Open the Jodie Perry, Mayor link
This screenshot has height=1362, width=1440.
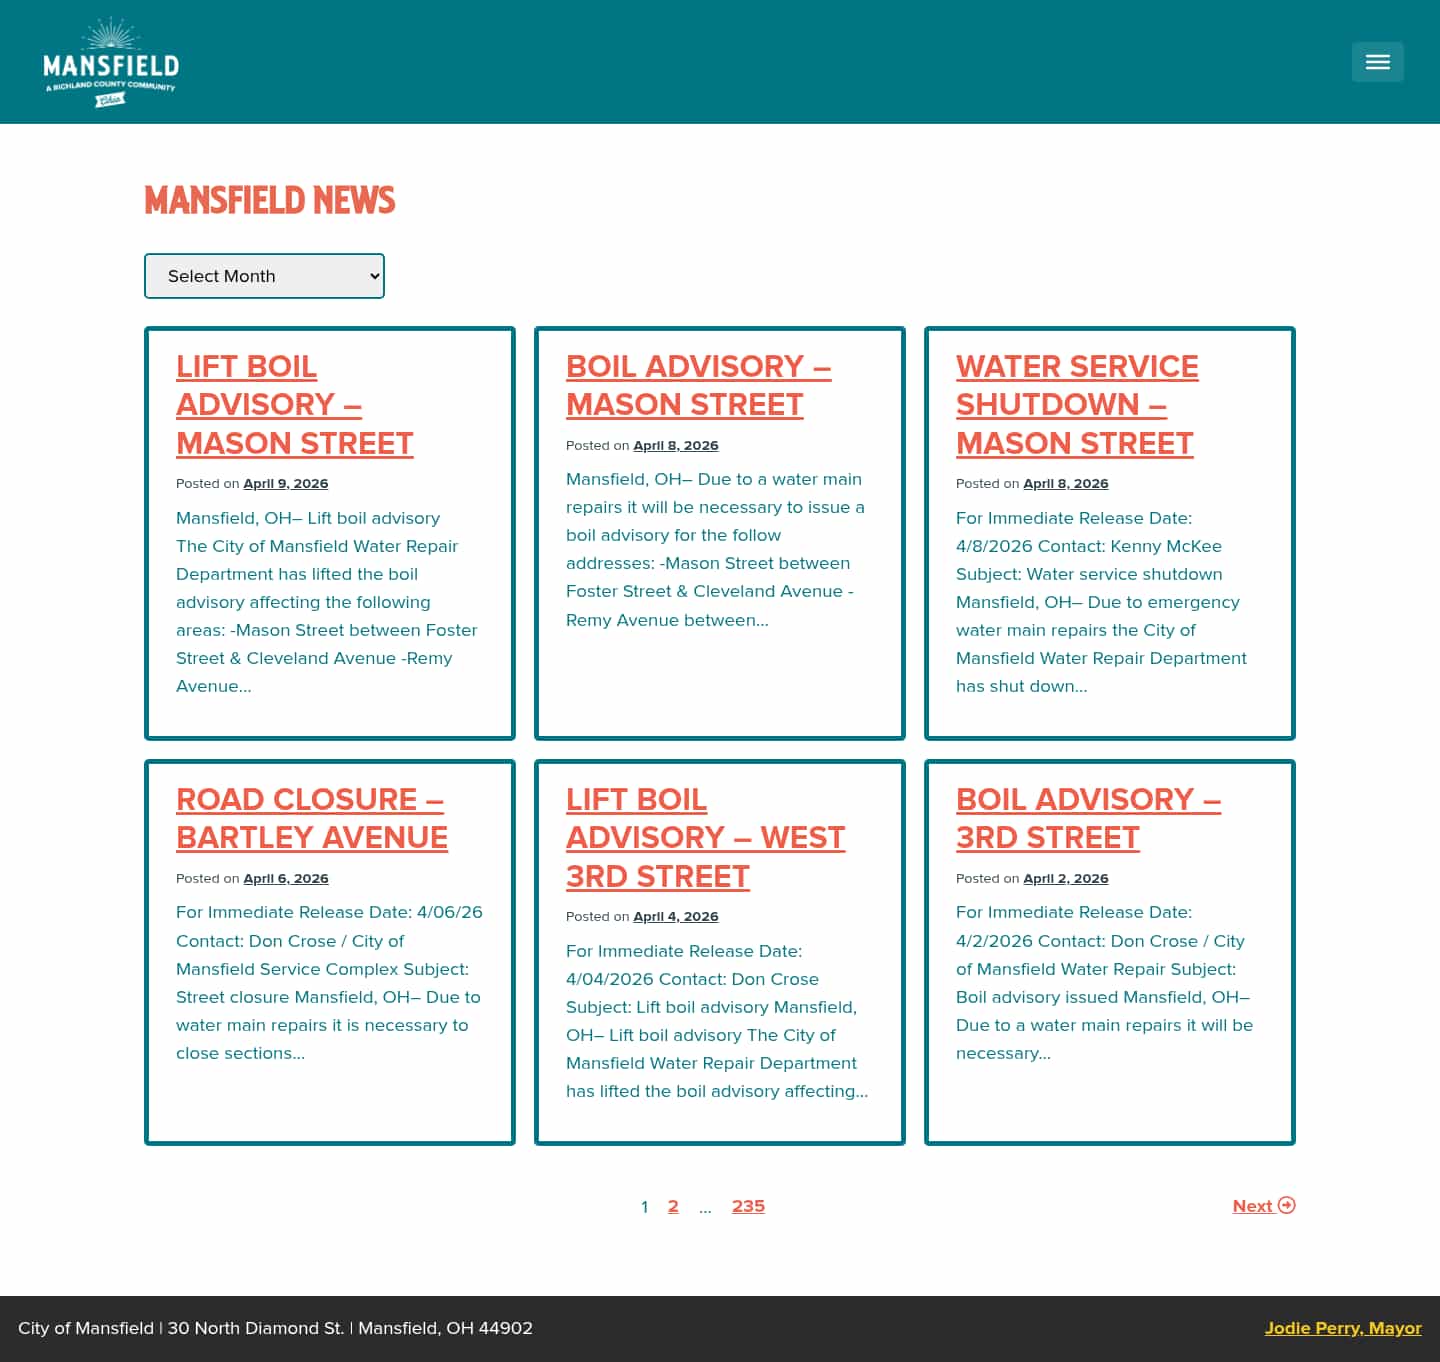1343,1328
